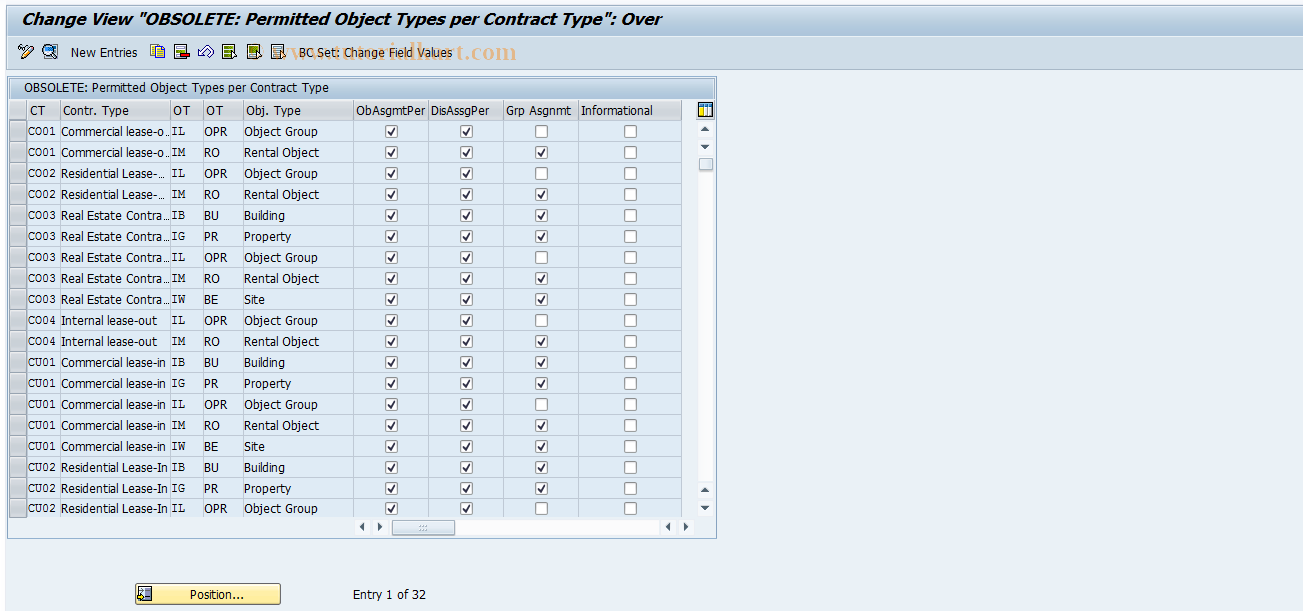Click the Select All icon
1303x611 pixels.
pos(230,52)
